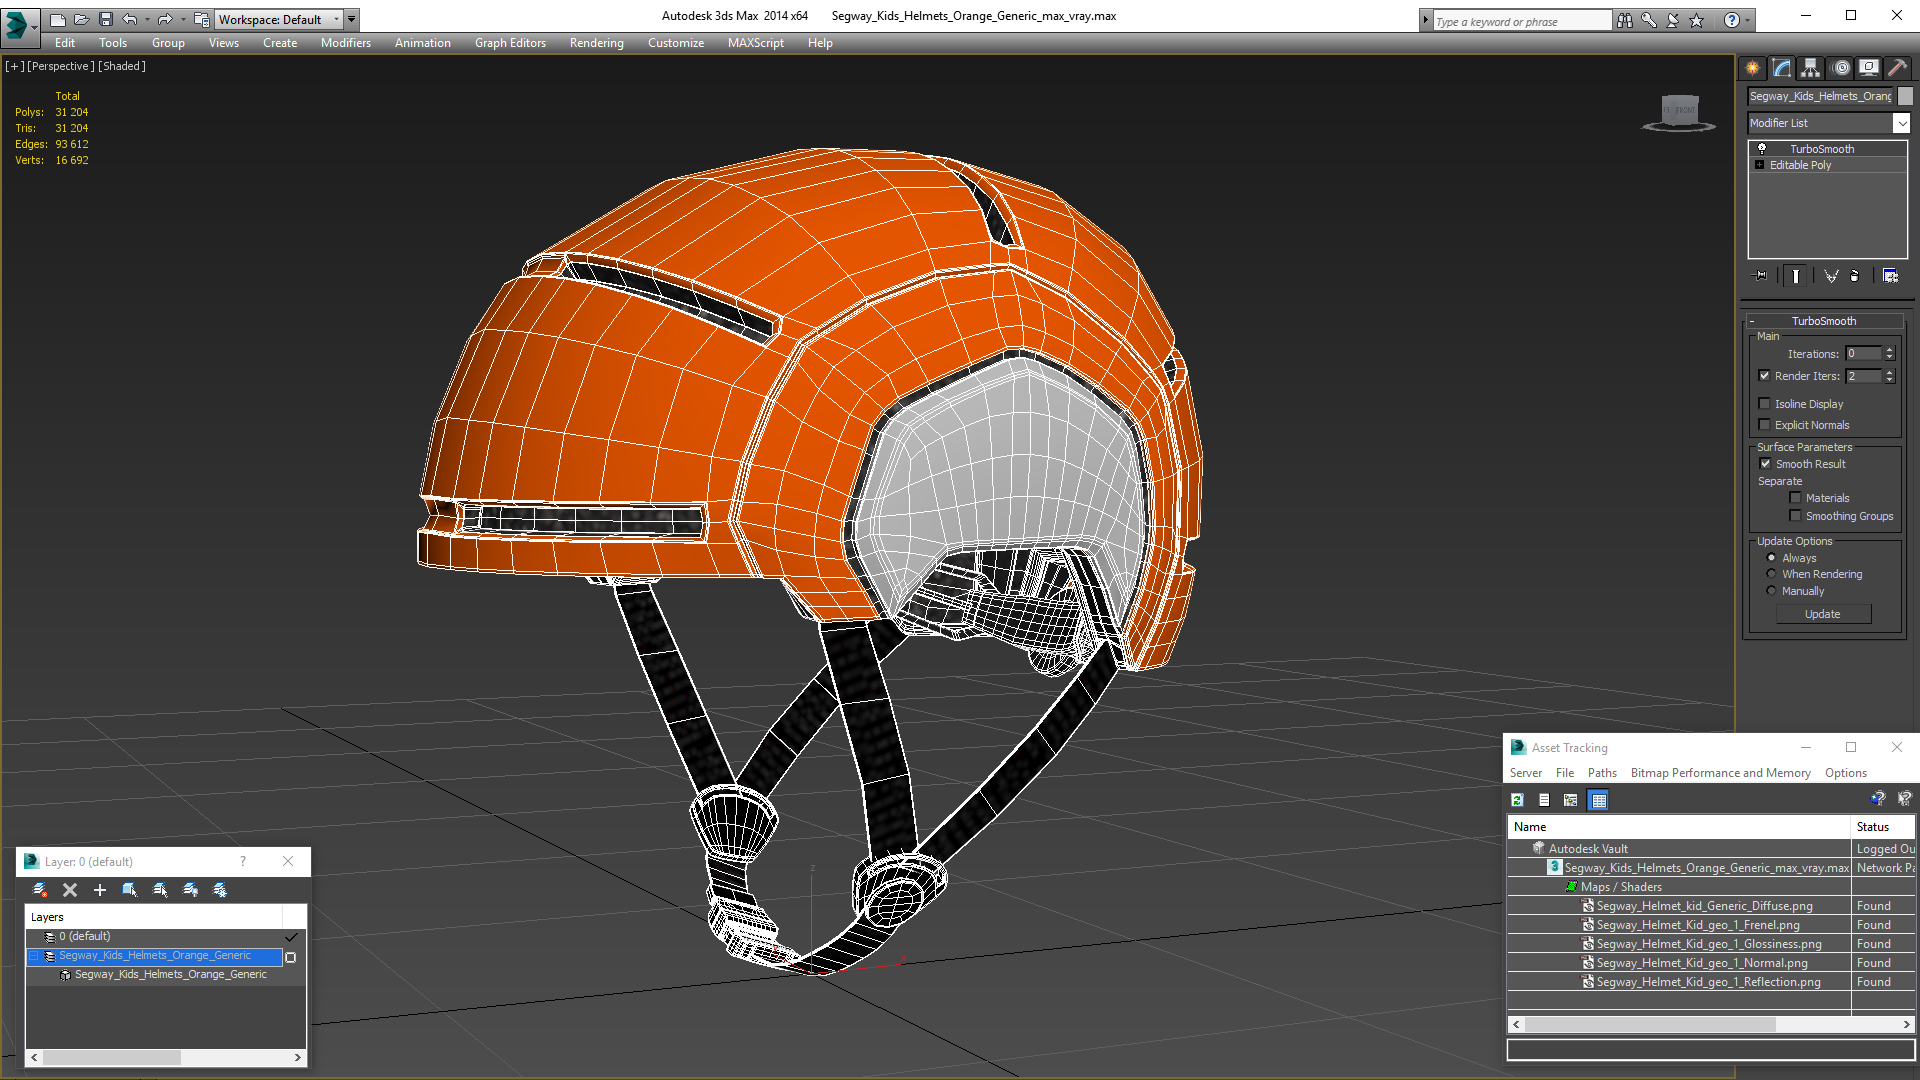Viewport: 1920px width, 1080px height.
Task: Click the new scene file icon
Action: point(57,19)
